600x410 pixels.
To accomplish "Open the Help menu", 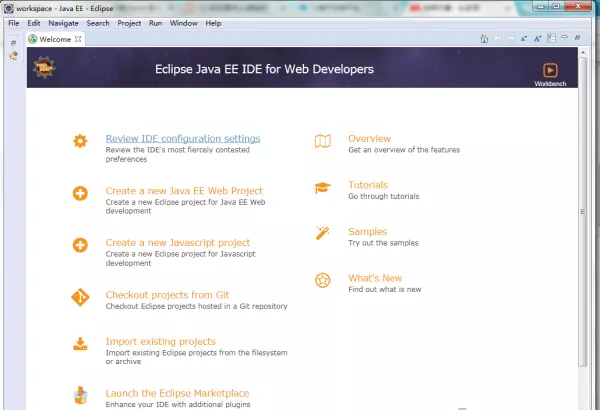I will tap(213, 23).
